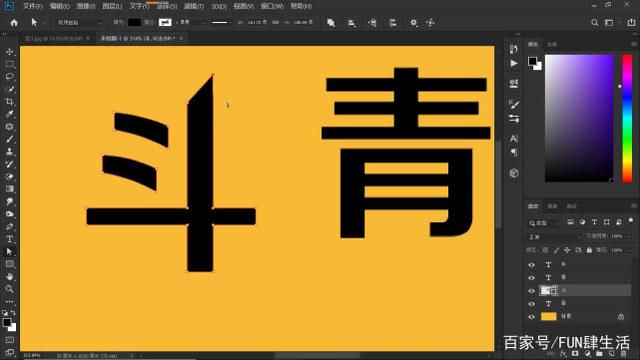640x360 pixels.
Task: Delete layer using trash icon
Action: click(624, 353)
